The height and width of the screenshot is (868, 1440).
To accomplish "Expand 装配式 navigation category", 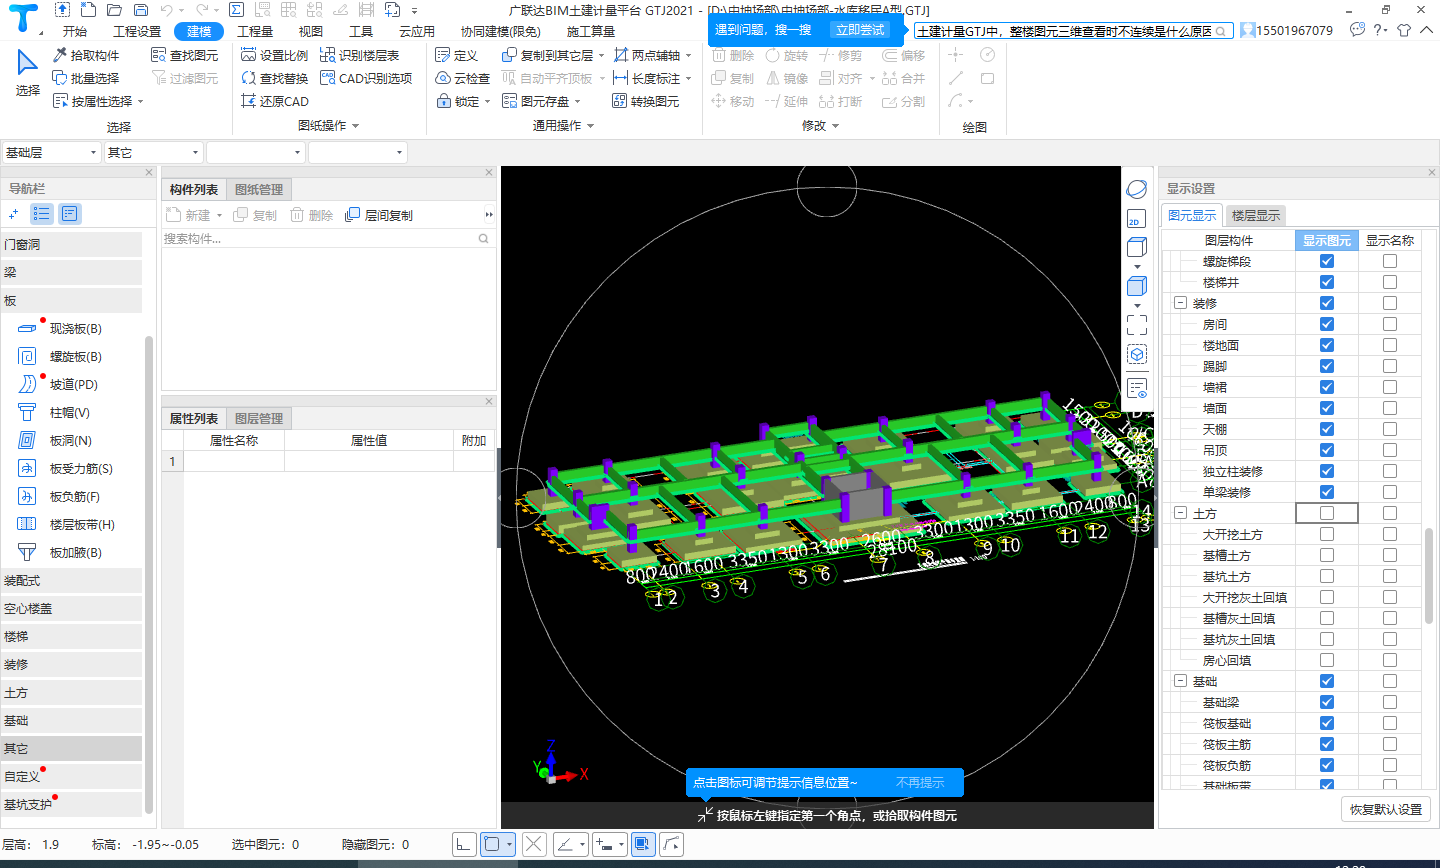I will (x=71, y=580).
